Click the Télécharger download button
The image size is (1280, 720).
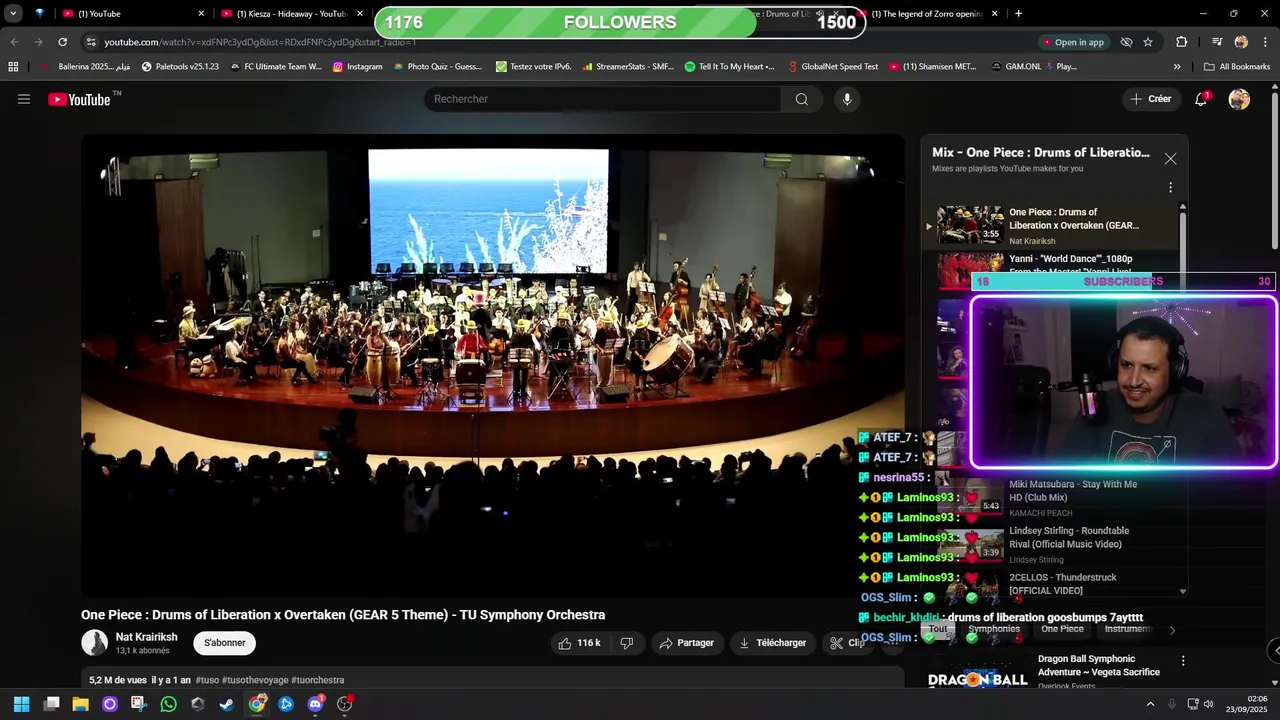click(773, 643)
